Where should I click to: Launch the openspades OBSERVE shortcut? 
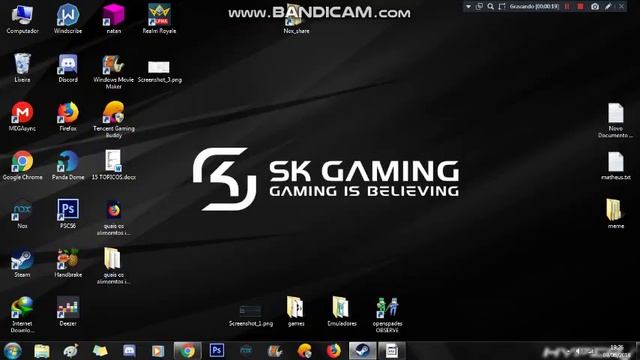387,315
